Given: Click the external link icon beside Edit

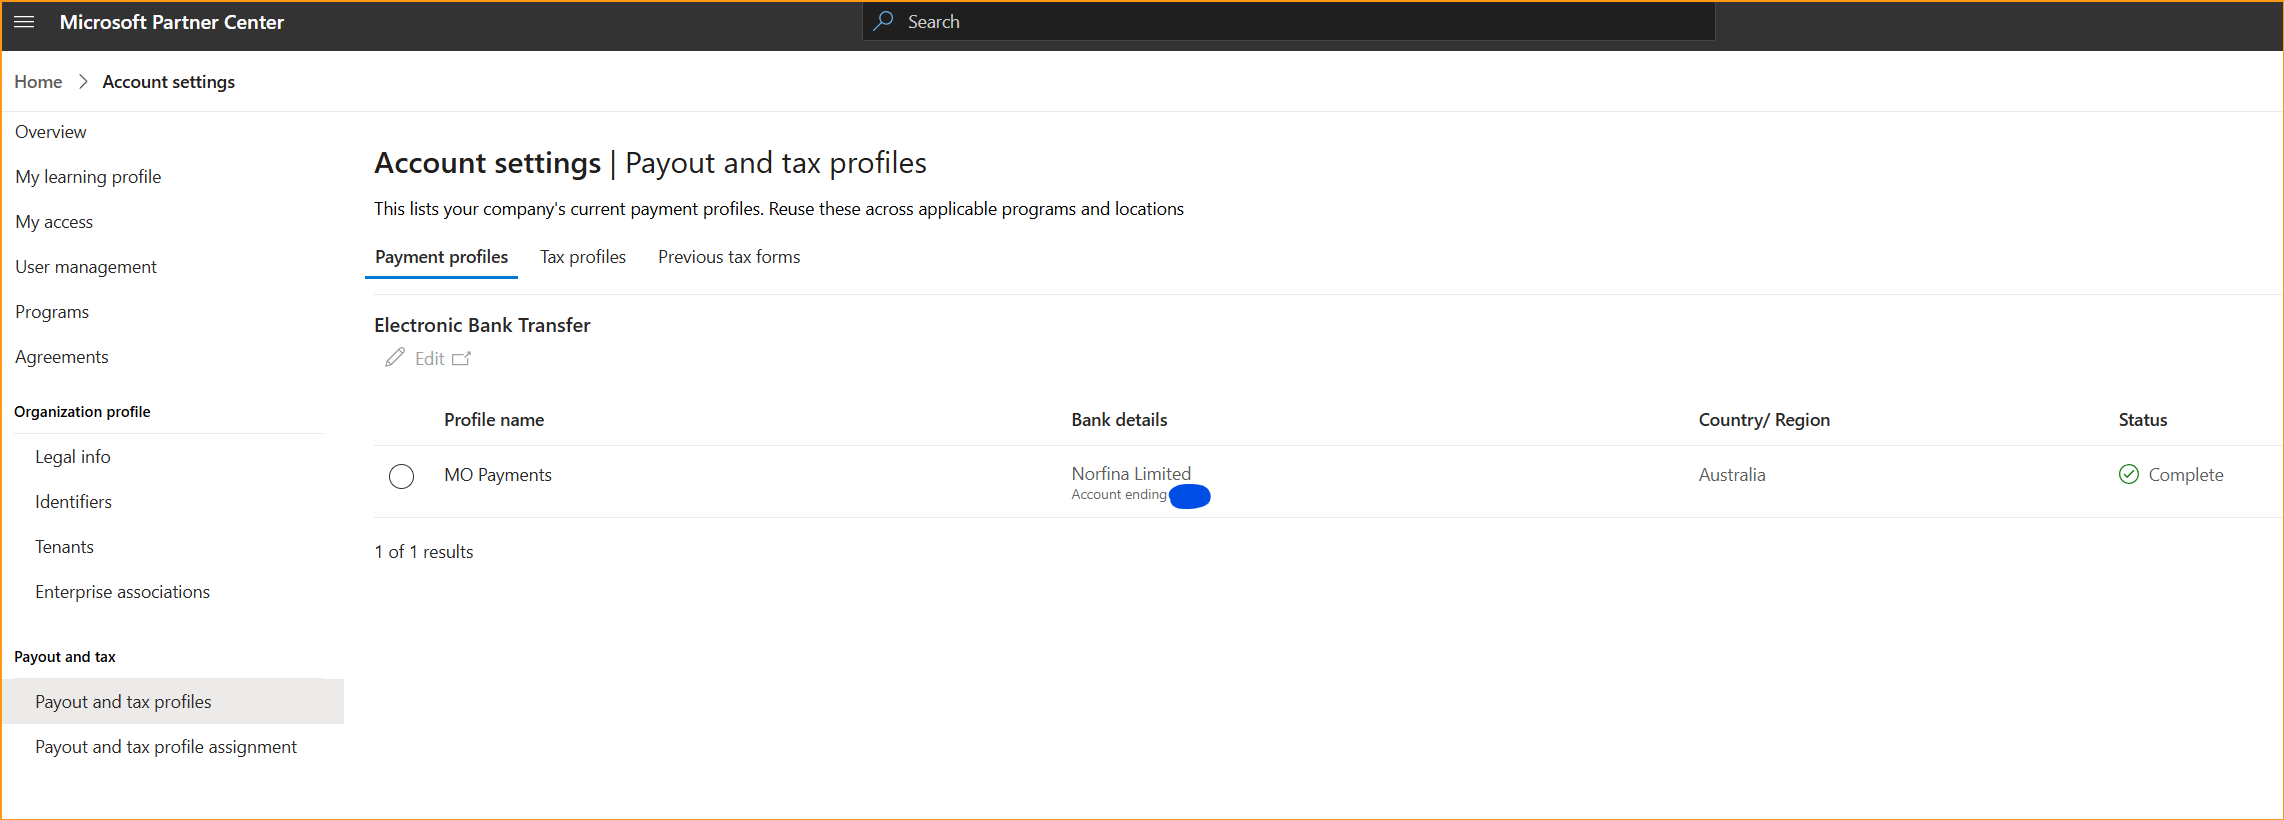Looking at the screenshot, I should click(x=461, y=358).
